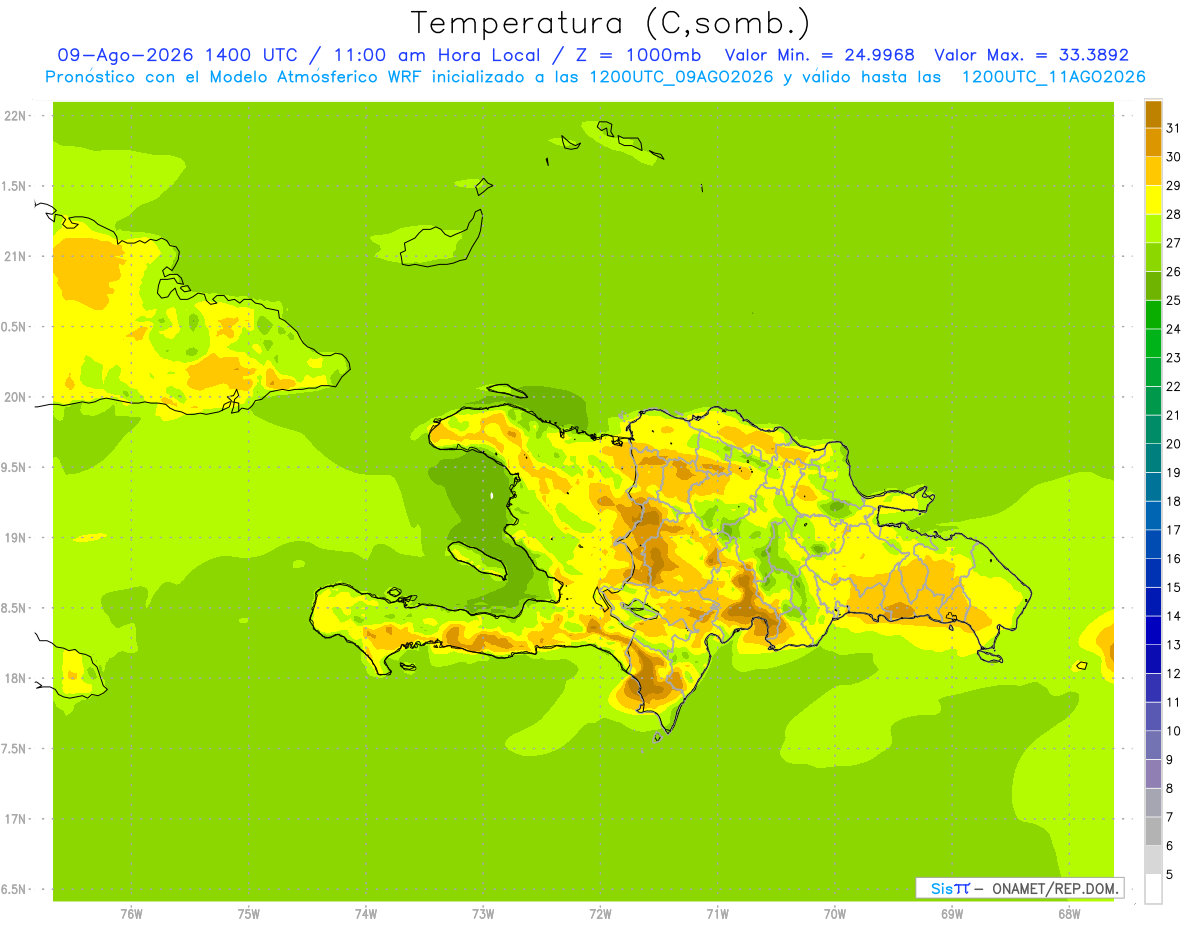Click the "31" colorbar label
The width and height of the screenshot is (1200, 927).
pyautogui.click(x=1173, y=128)
